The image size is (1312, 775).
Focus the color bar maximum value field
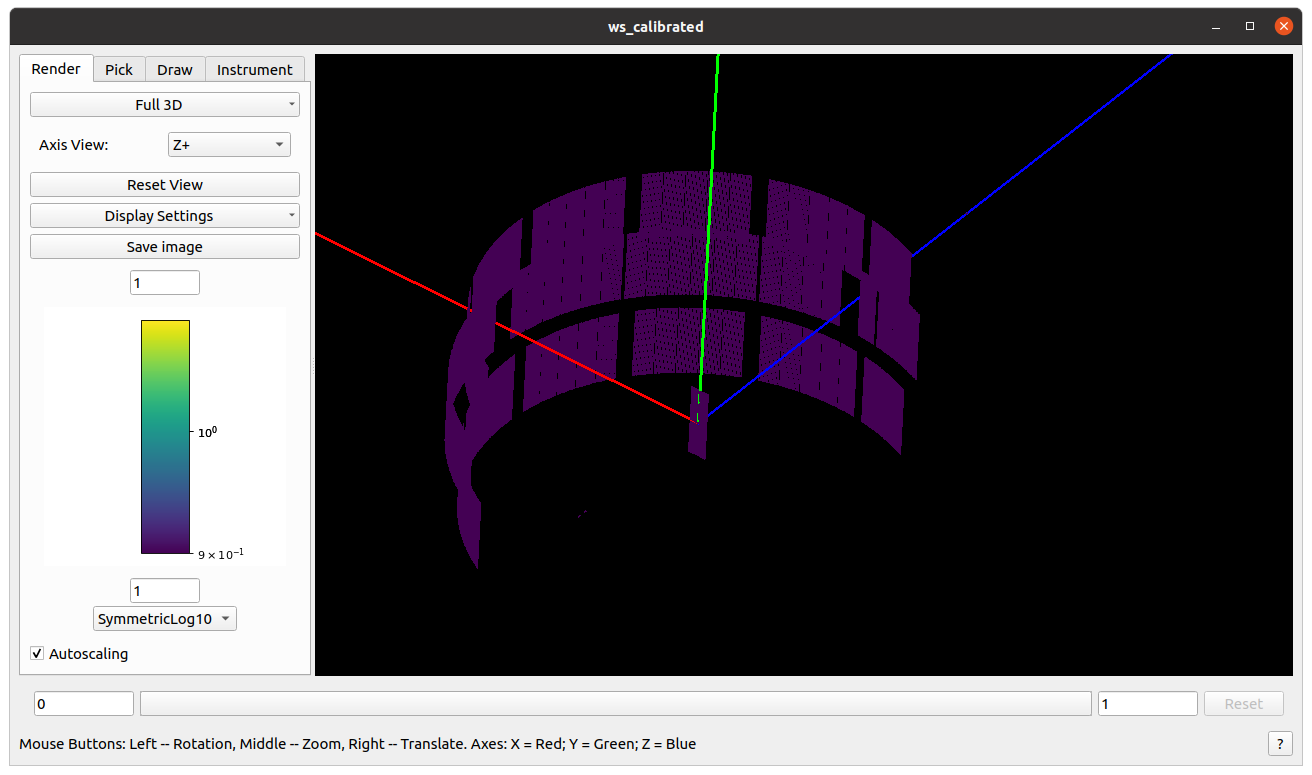point(165,283)
